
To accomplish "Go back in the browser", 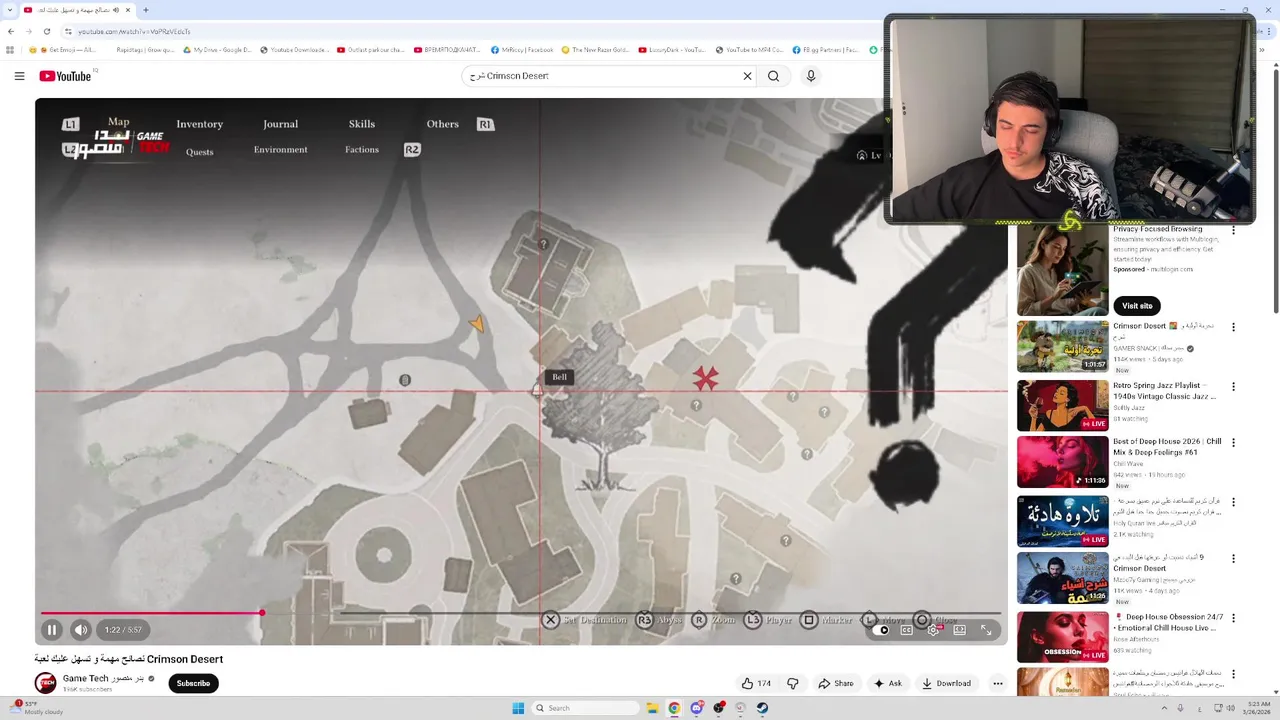I will click(11, 31).
